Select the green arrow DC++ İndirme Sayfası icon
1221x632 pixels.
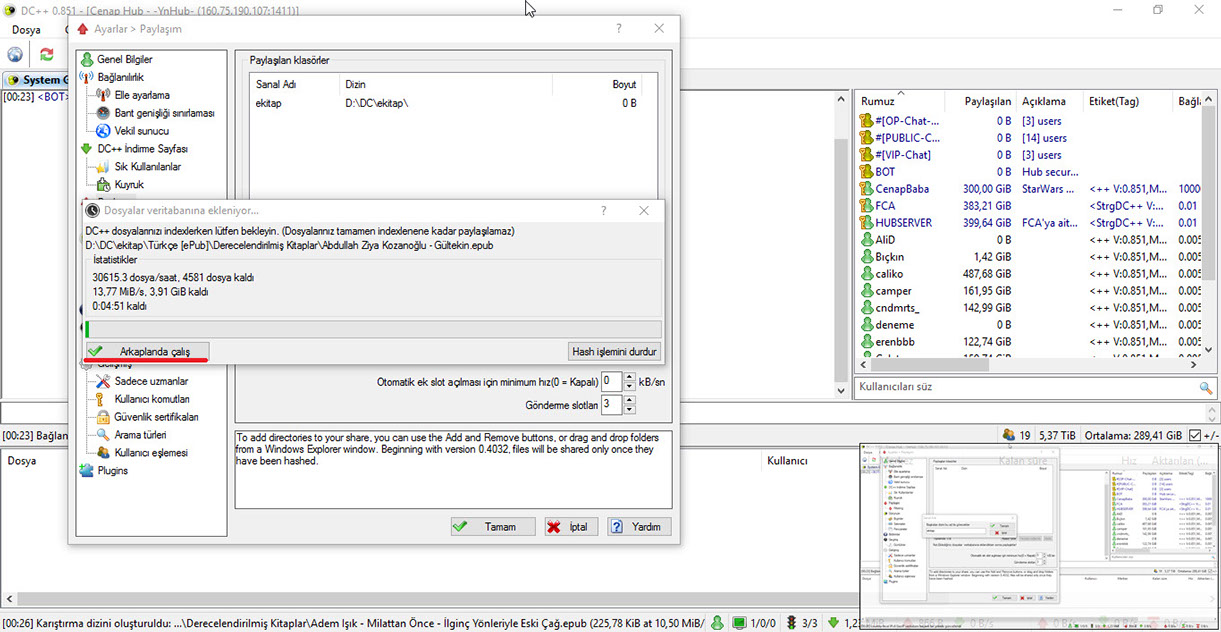pos(87,149)
